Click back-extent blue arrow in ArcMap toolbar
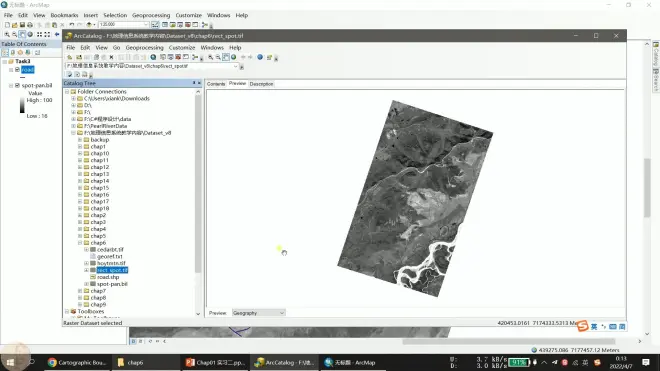The image size is (660, 371). (x=57, y=35)
